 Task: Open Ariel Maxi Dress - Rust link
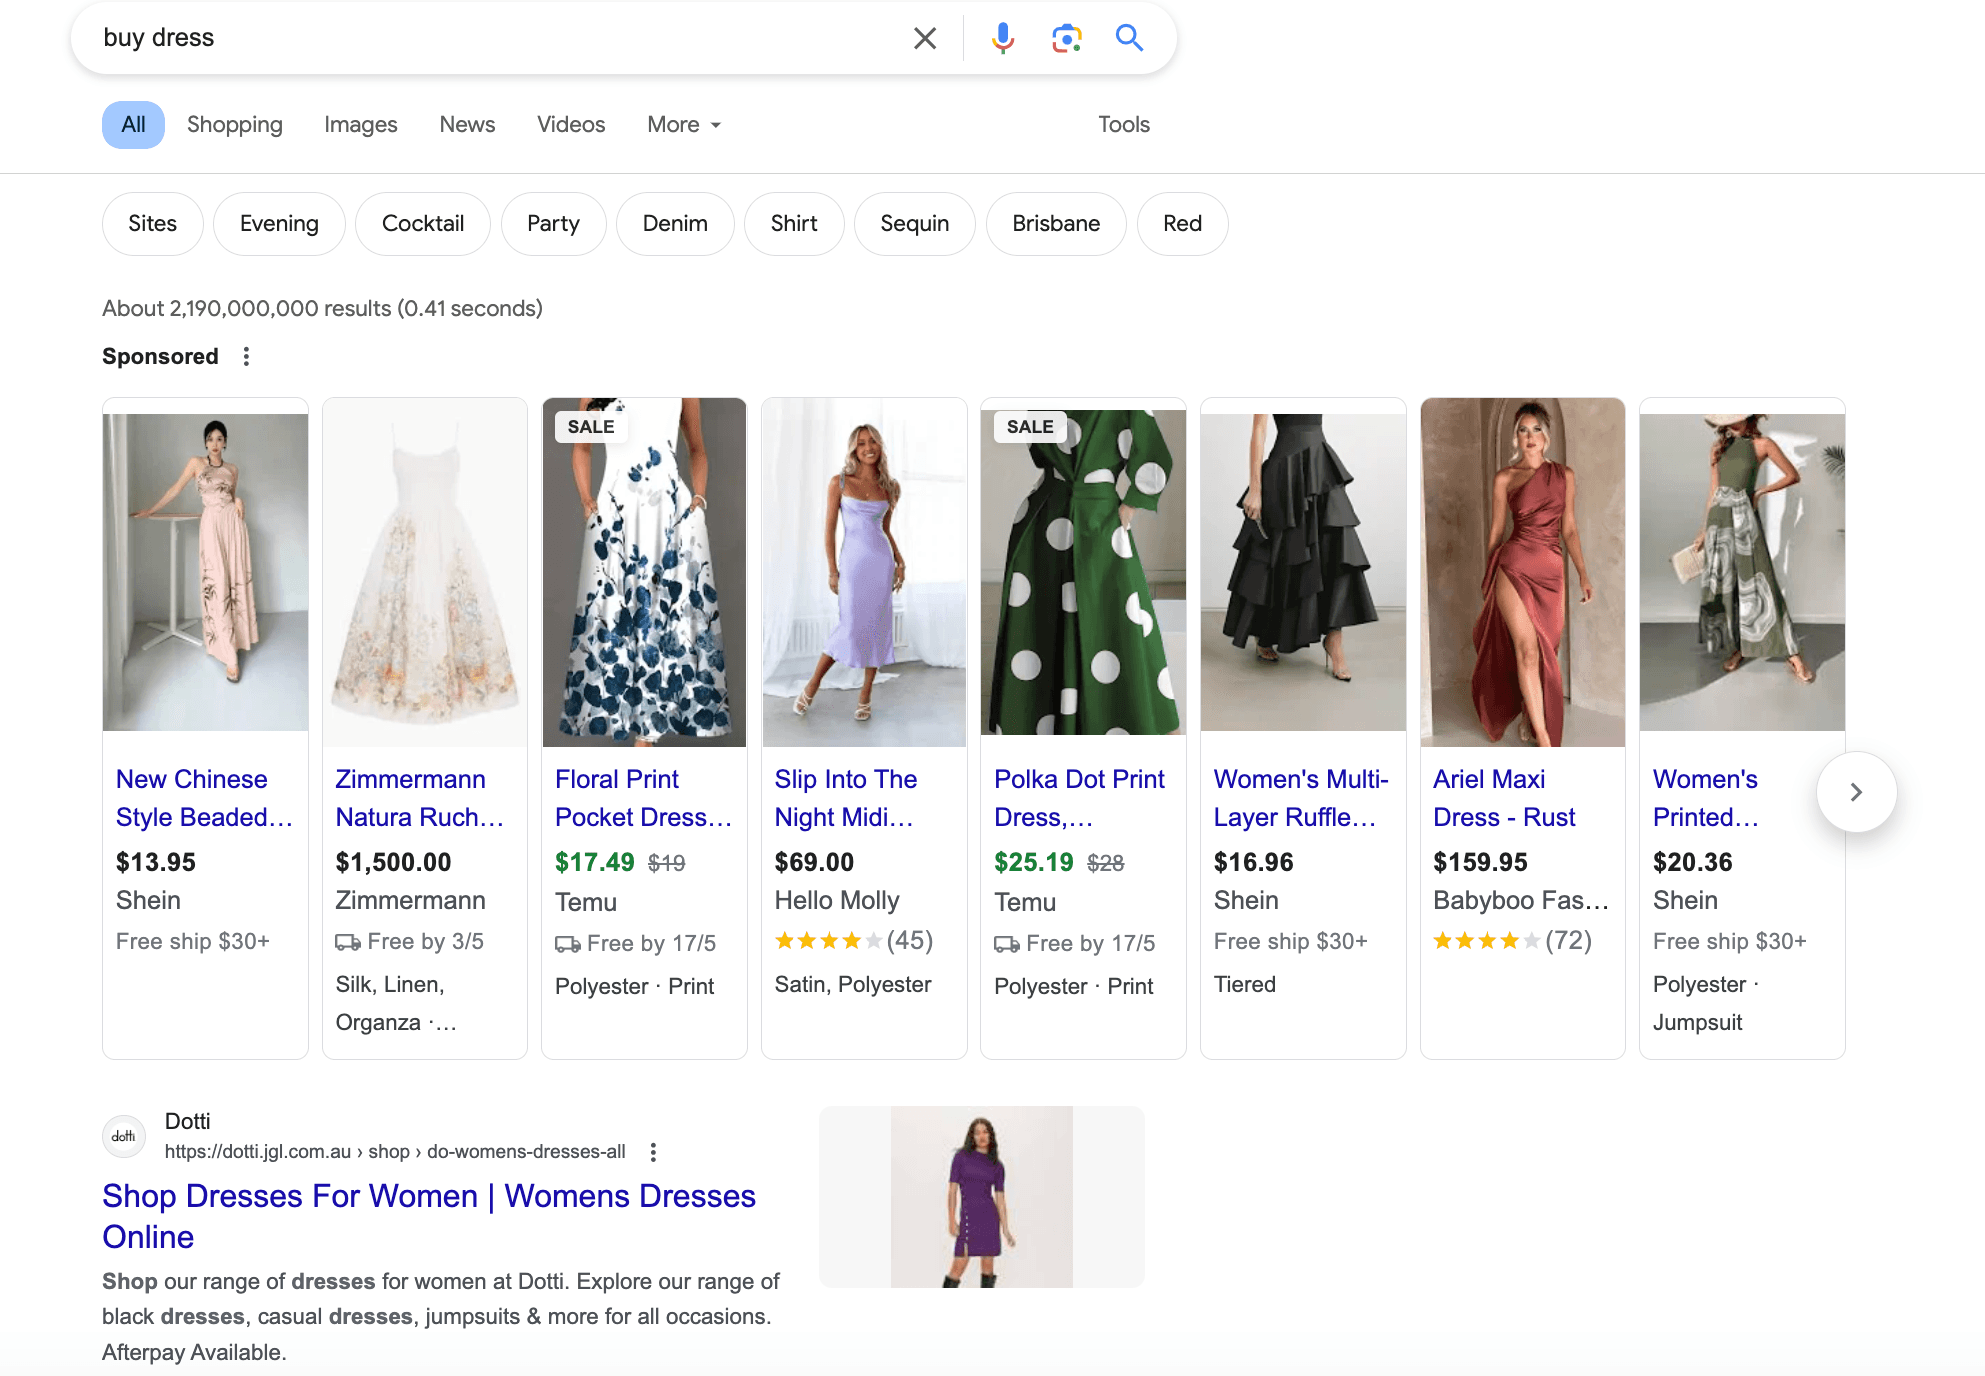(x=1504, y=798)
